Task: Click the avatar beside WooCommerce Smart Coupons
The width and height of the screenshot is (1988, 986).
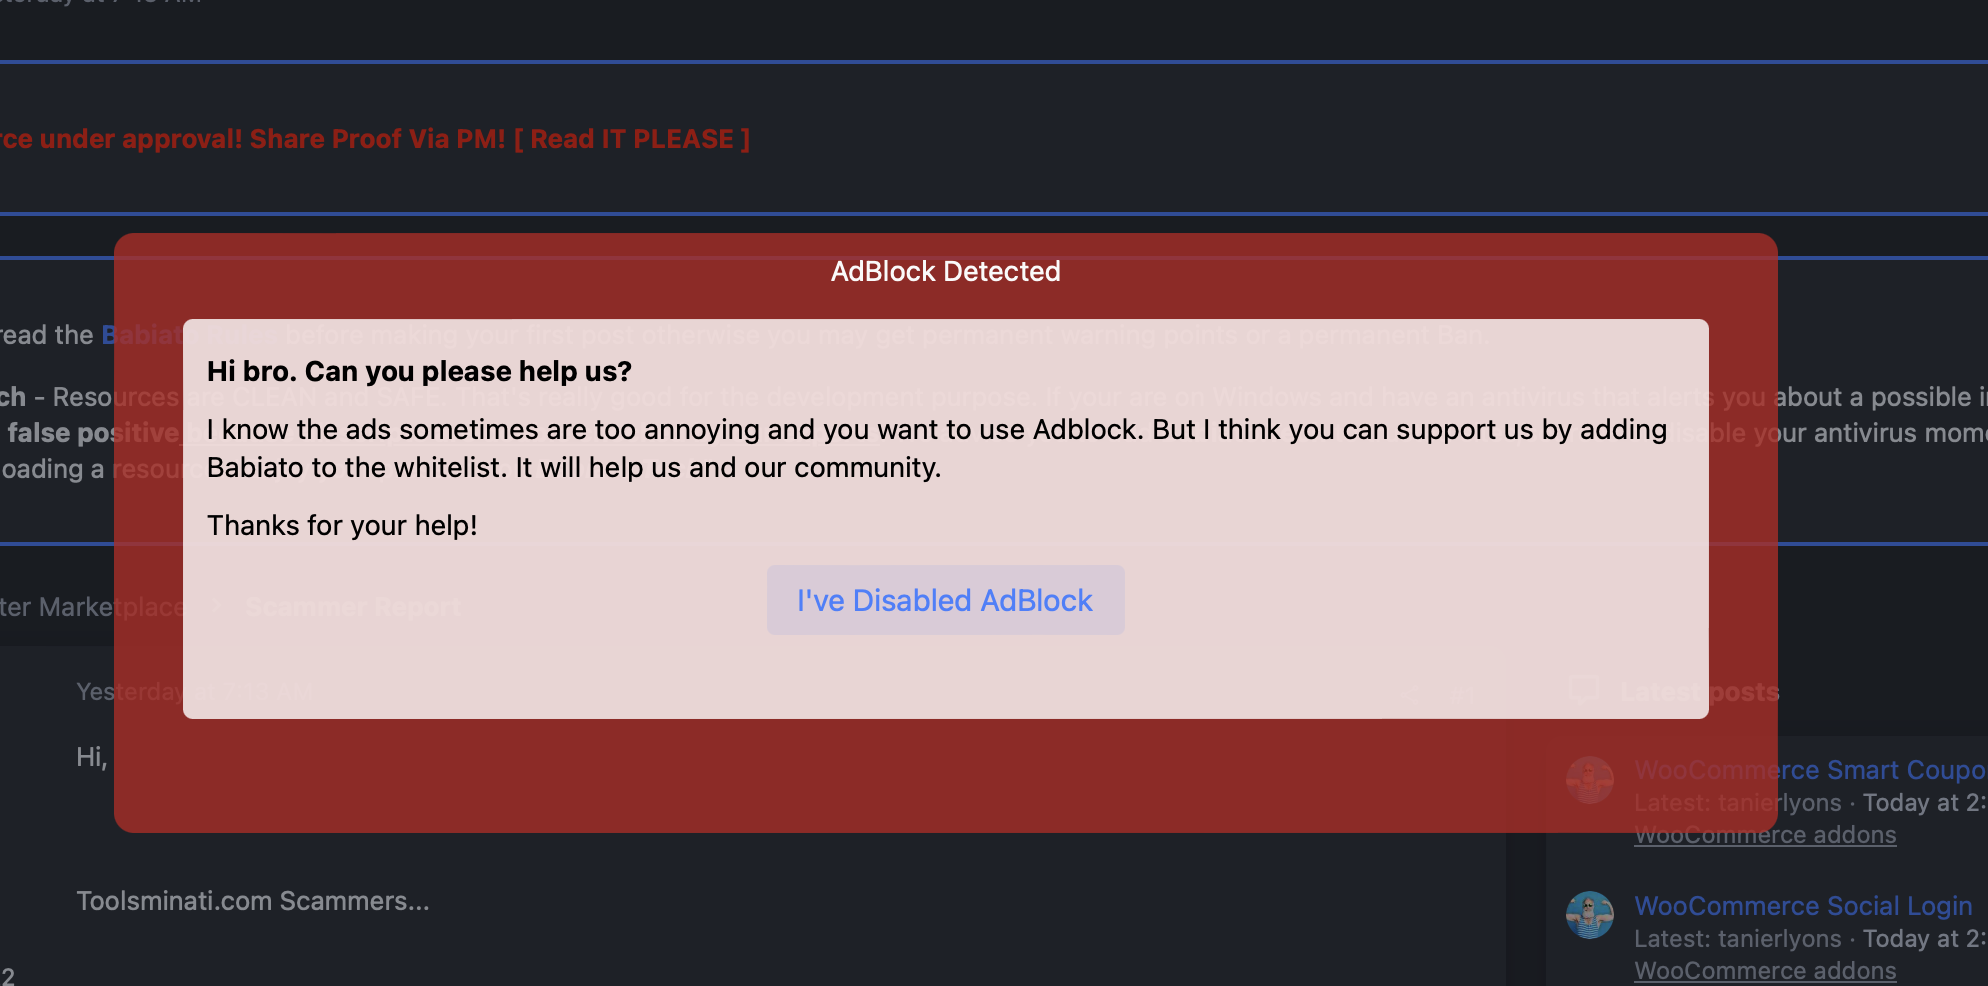Action: point(1589,779)
